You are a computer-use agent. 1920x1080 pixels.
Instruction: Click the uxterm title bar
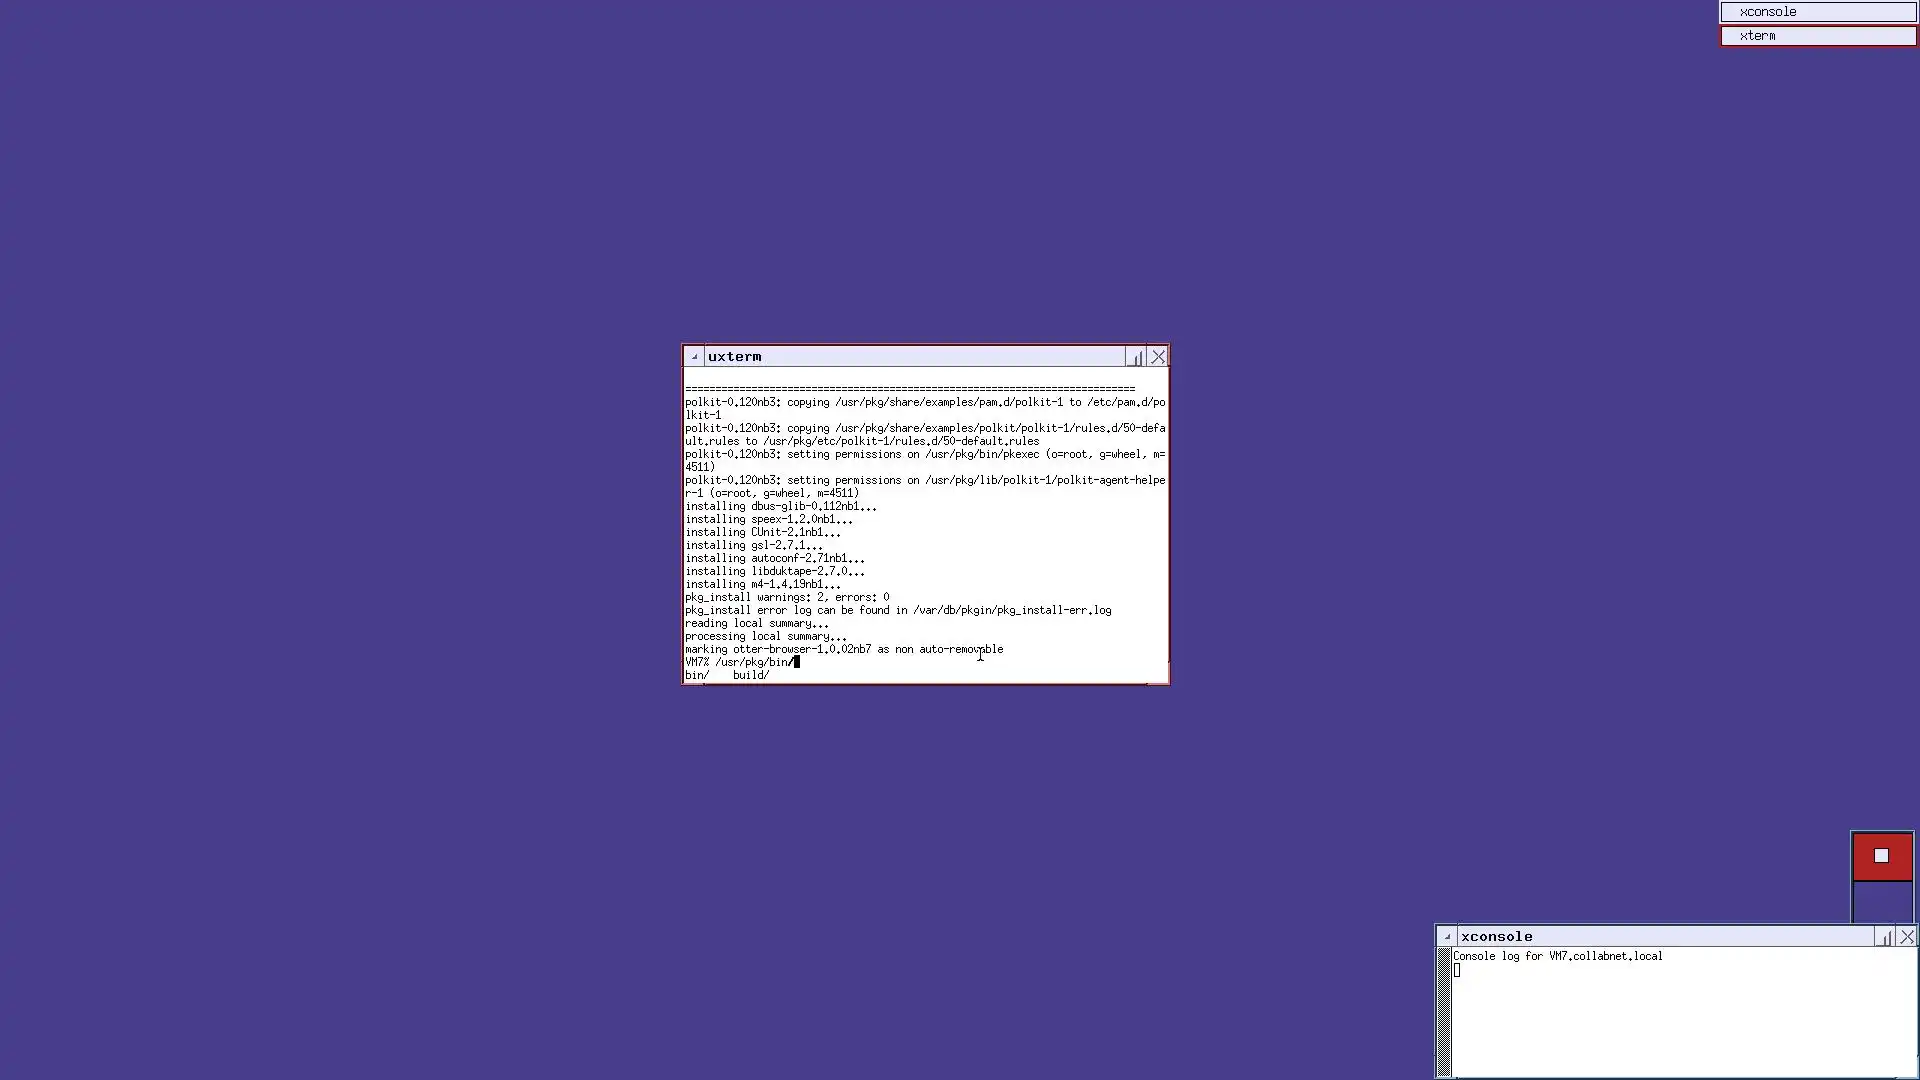coord(915,357)
